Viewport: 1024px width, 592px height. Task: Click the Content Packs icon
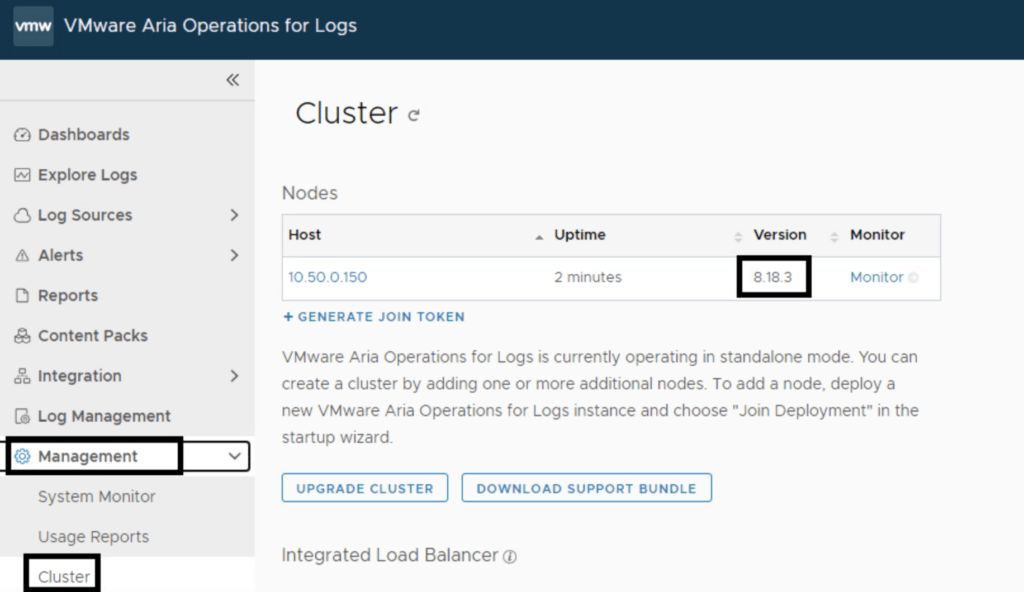[x=22, y=336]
